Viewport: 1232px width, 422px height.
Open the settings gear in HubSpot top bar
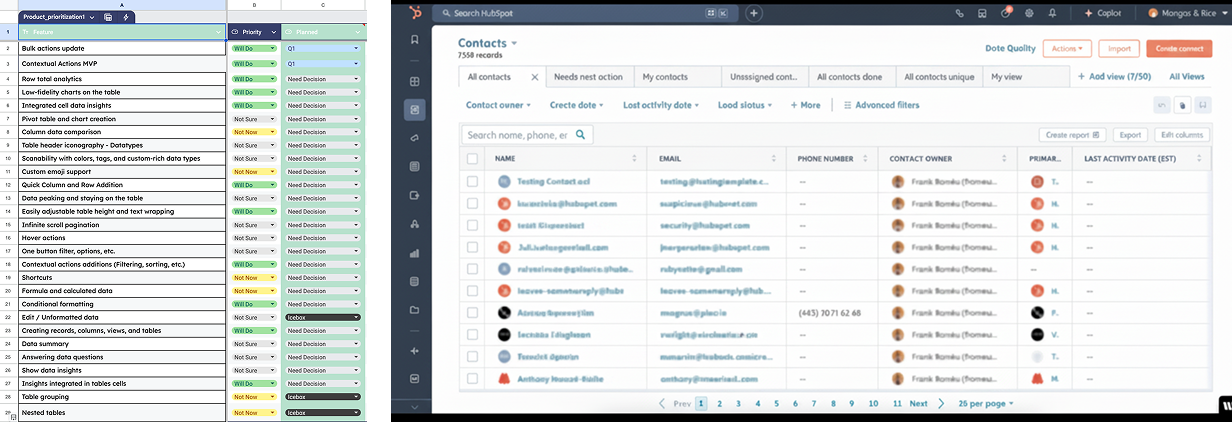(1029, 13)
